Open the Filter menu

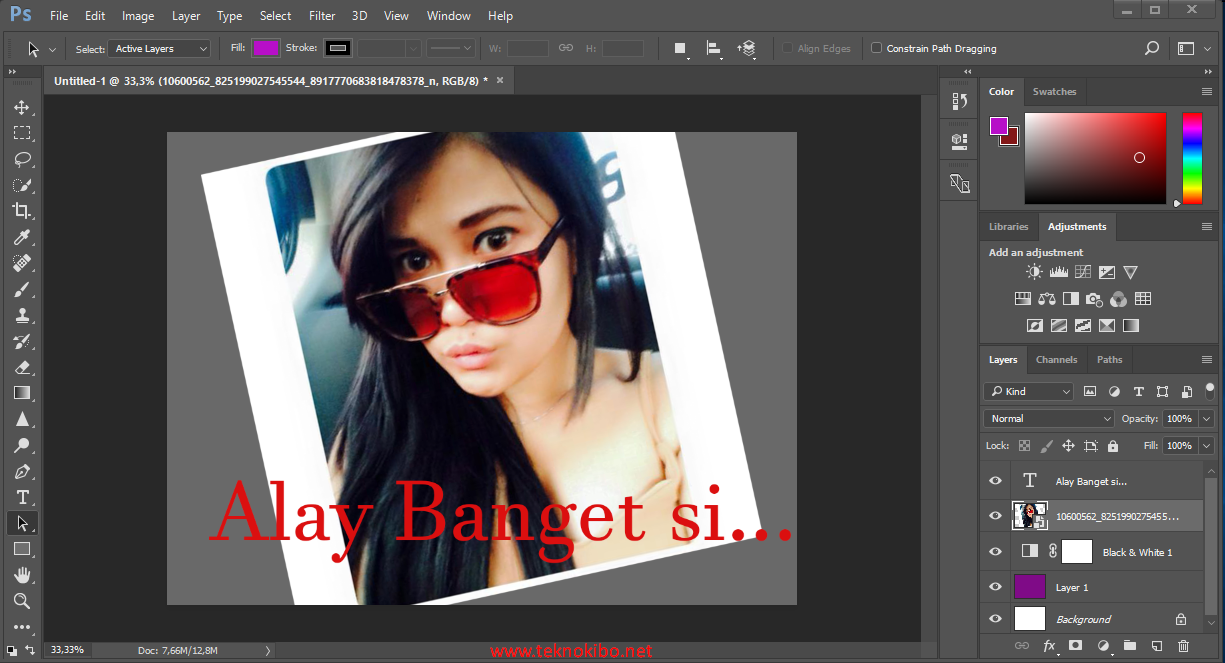click(x=322, y=16)
